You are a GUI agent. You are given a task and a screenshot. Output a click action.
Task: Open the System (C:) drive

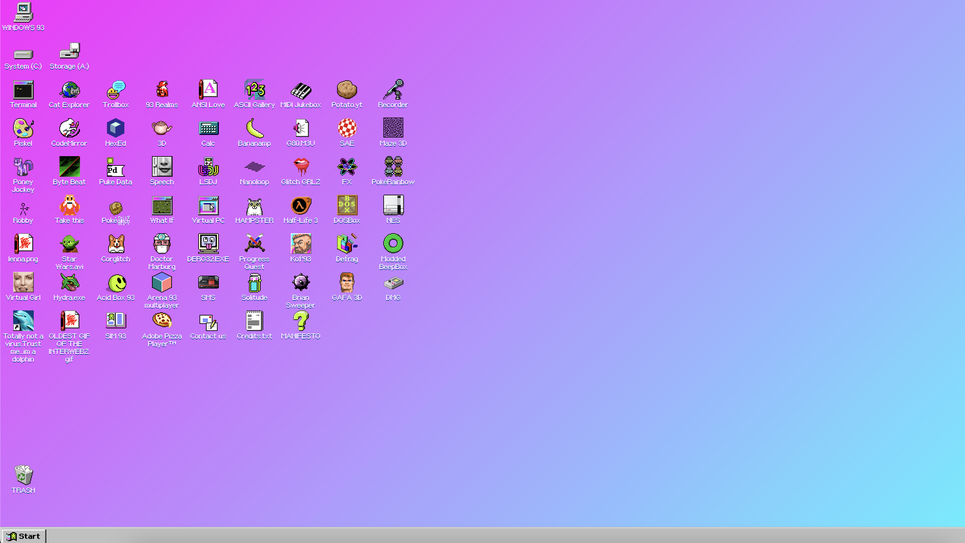coord(23,53)
